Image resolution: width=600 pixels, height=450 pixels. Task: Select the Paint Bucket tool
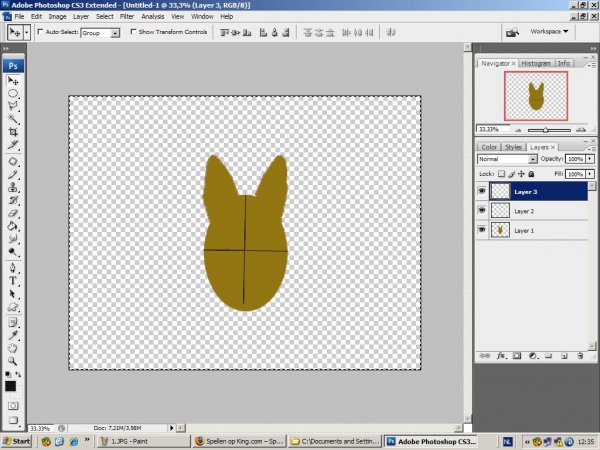13,226
